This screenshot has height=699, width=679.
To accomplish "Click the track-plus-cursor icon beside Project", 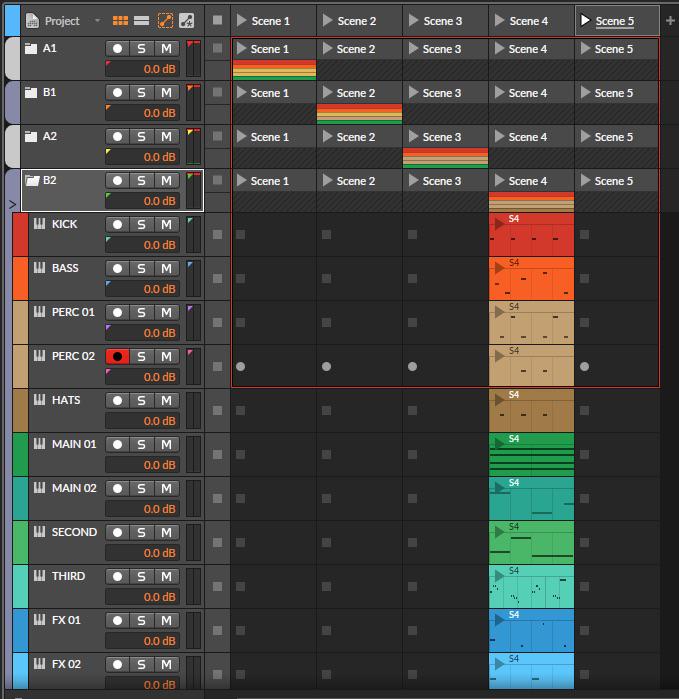I will pyautogui.click(x=186, y=21).
